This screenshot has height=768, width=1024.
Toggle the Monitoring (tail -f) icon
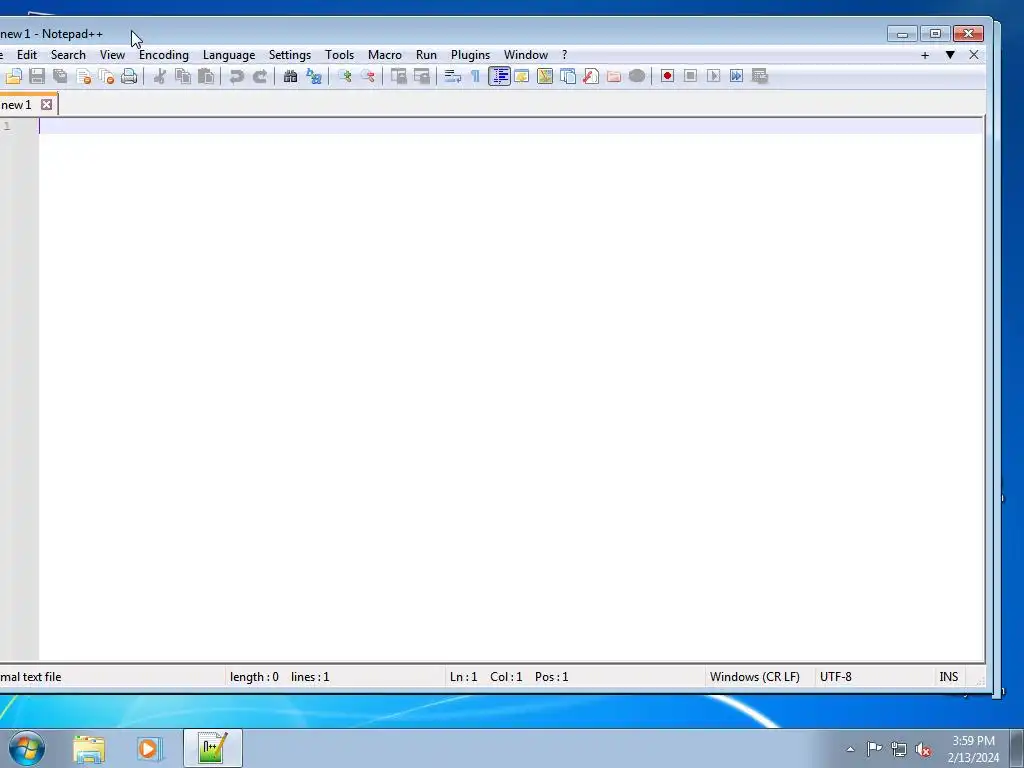637,76
